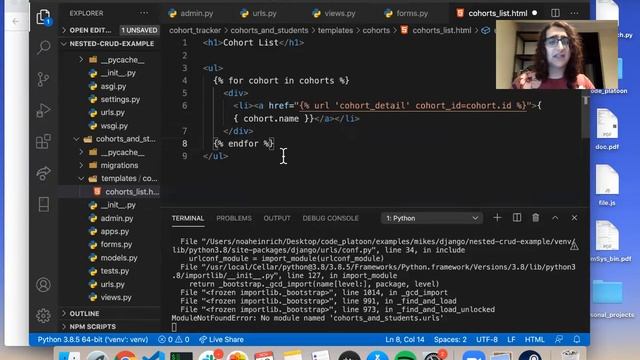Image resolution: width=640 pixels, height=360 pixels.
Task: Go to line via Ln 8, Col 14
Action: click(x=404, y=340)
